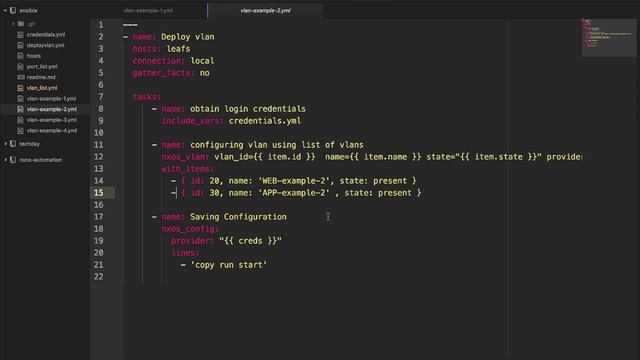Click line number 1 in gutter
The image size is (640, 360).
click(101, 25)
